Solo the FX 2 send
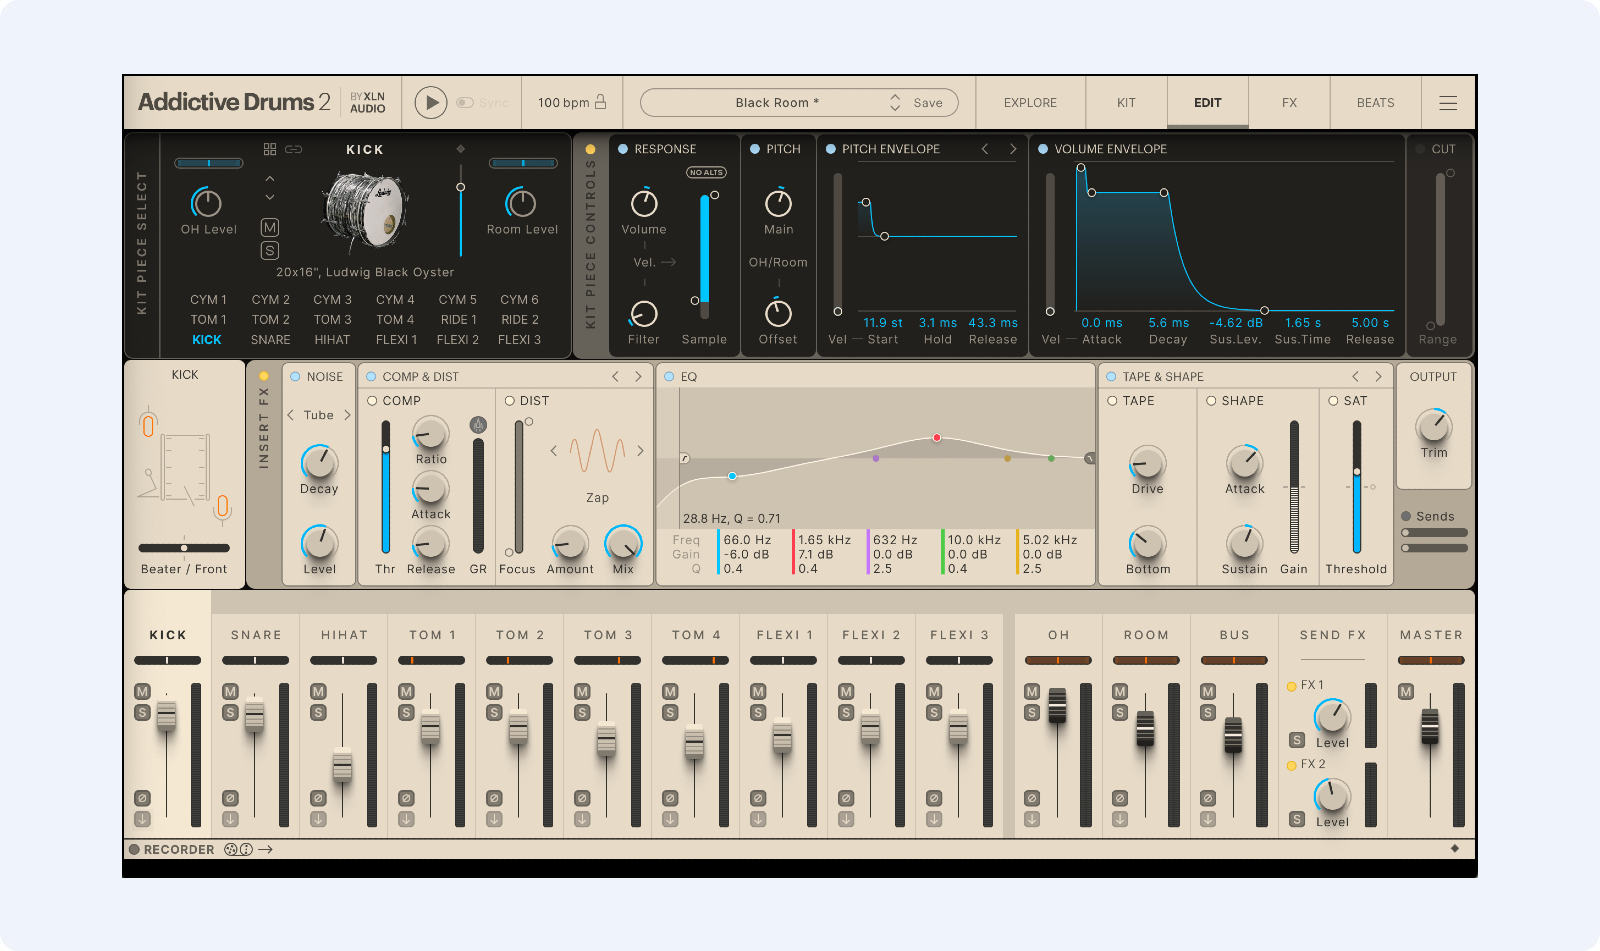Screen dimensions: 1600x951 [x=1297, y=819]
